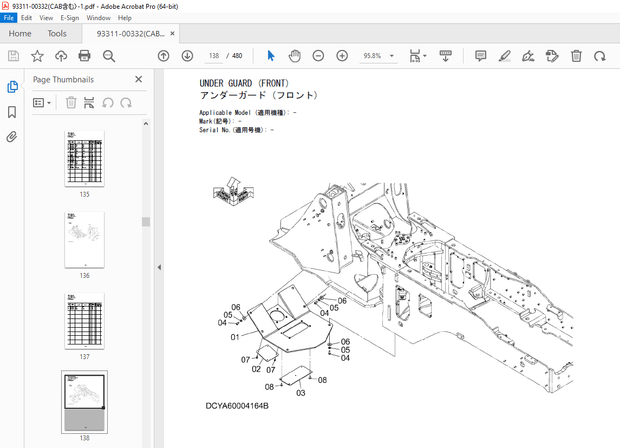Click the page number field showing 138
The image size is (620, 448).
click(x=214, y=56)
